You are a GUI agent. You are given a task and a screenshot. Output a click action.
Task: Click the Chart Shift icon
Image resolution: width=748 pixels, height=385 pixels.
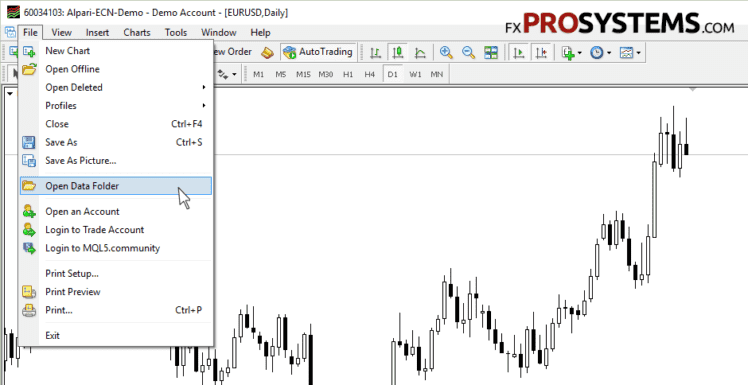tap(541, 52)
